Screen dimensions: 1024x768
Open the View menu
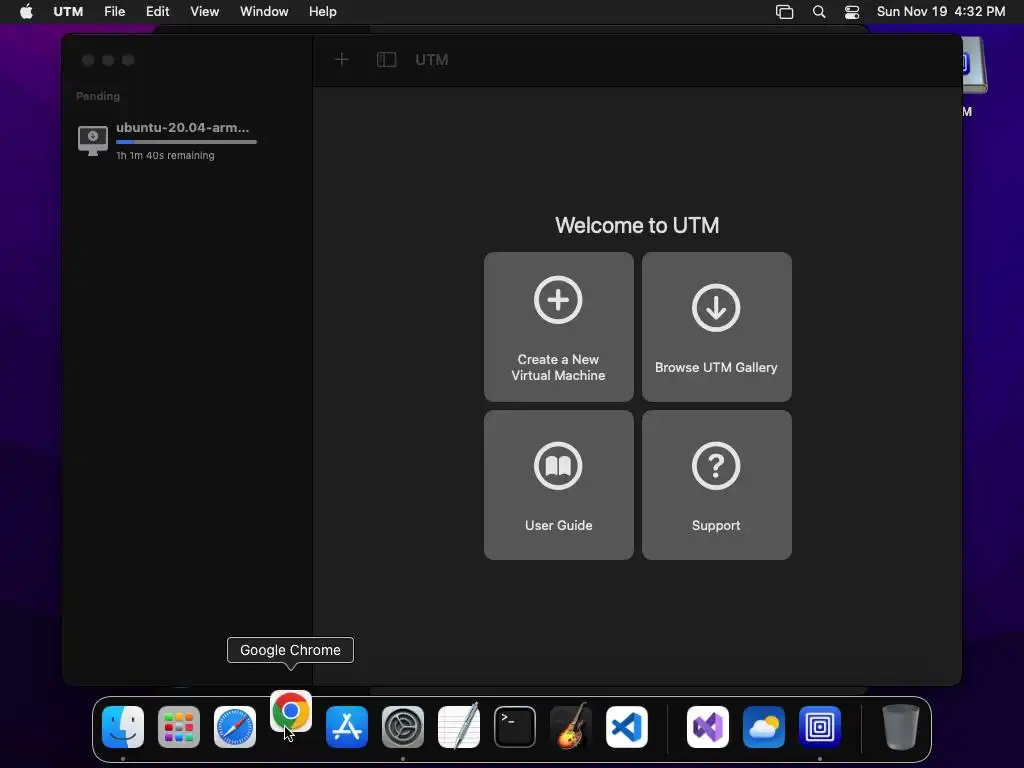point(204,12)
